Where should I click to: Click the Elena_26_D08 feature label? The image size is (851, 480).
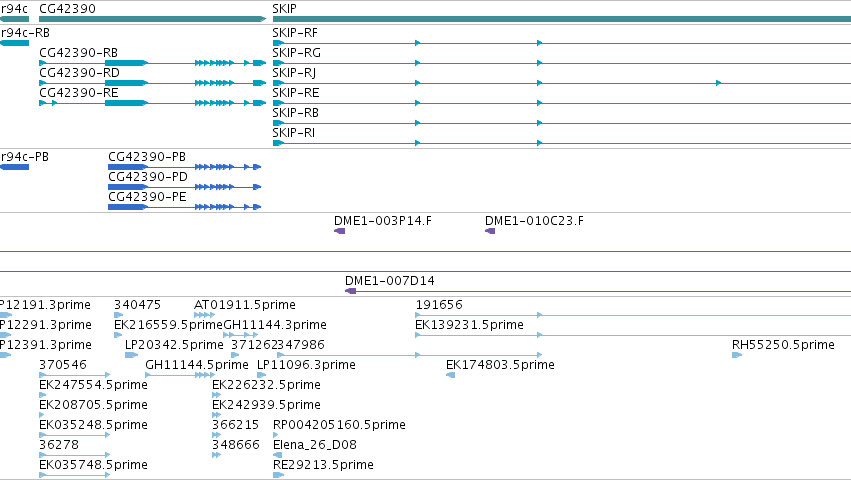(x=315, y=446)
